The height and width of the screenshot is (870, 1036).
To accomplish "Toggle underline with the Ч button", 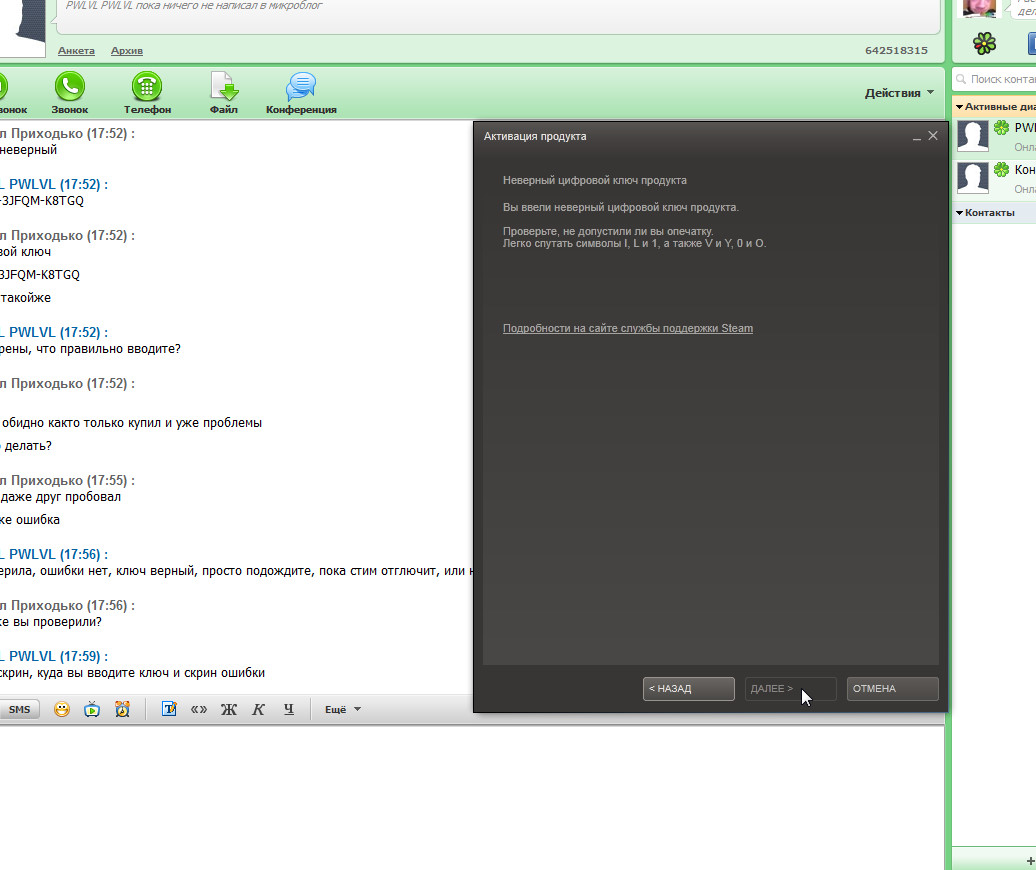I will 289,709.
